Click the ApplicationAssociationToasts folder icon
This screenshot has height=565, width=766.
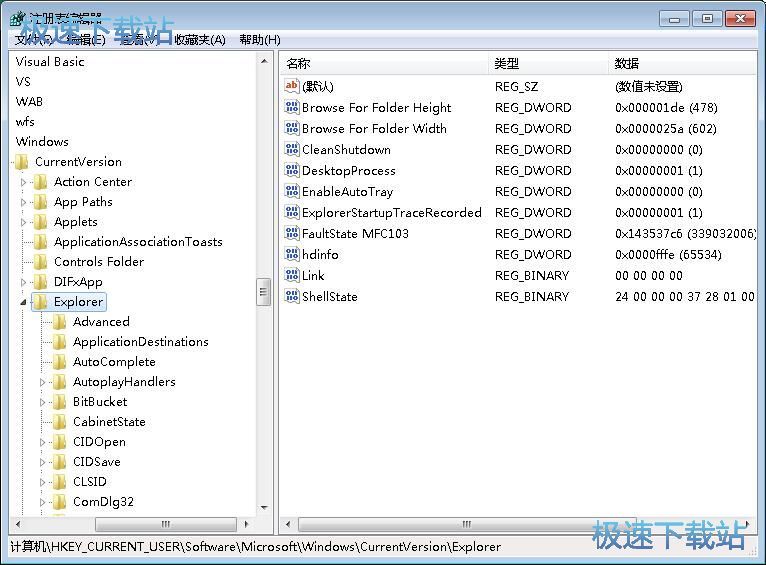[x=41, y=242]
